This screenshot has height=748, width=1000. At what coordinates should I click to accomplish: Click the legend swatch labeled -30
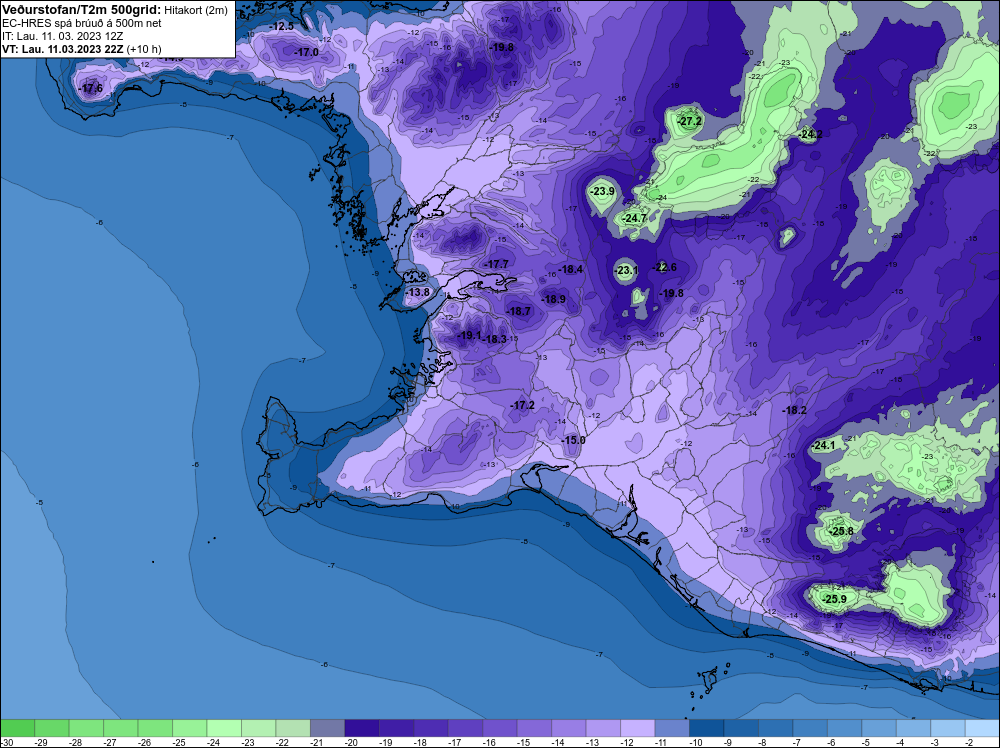tap(17, 728)
